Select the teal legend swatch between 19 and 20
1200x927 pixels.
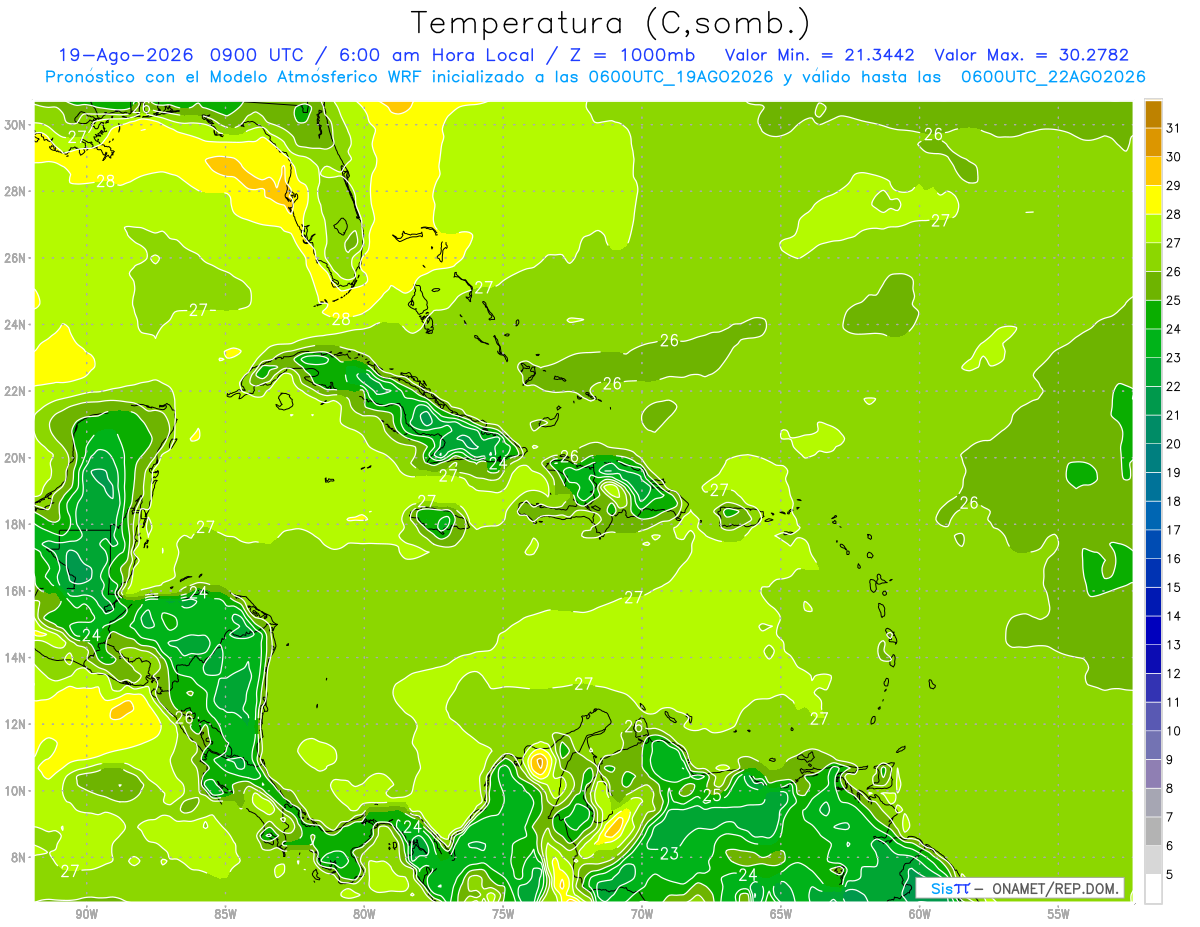coord(1153,458)
